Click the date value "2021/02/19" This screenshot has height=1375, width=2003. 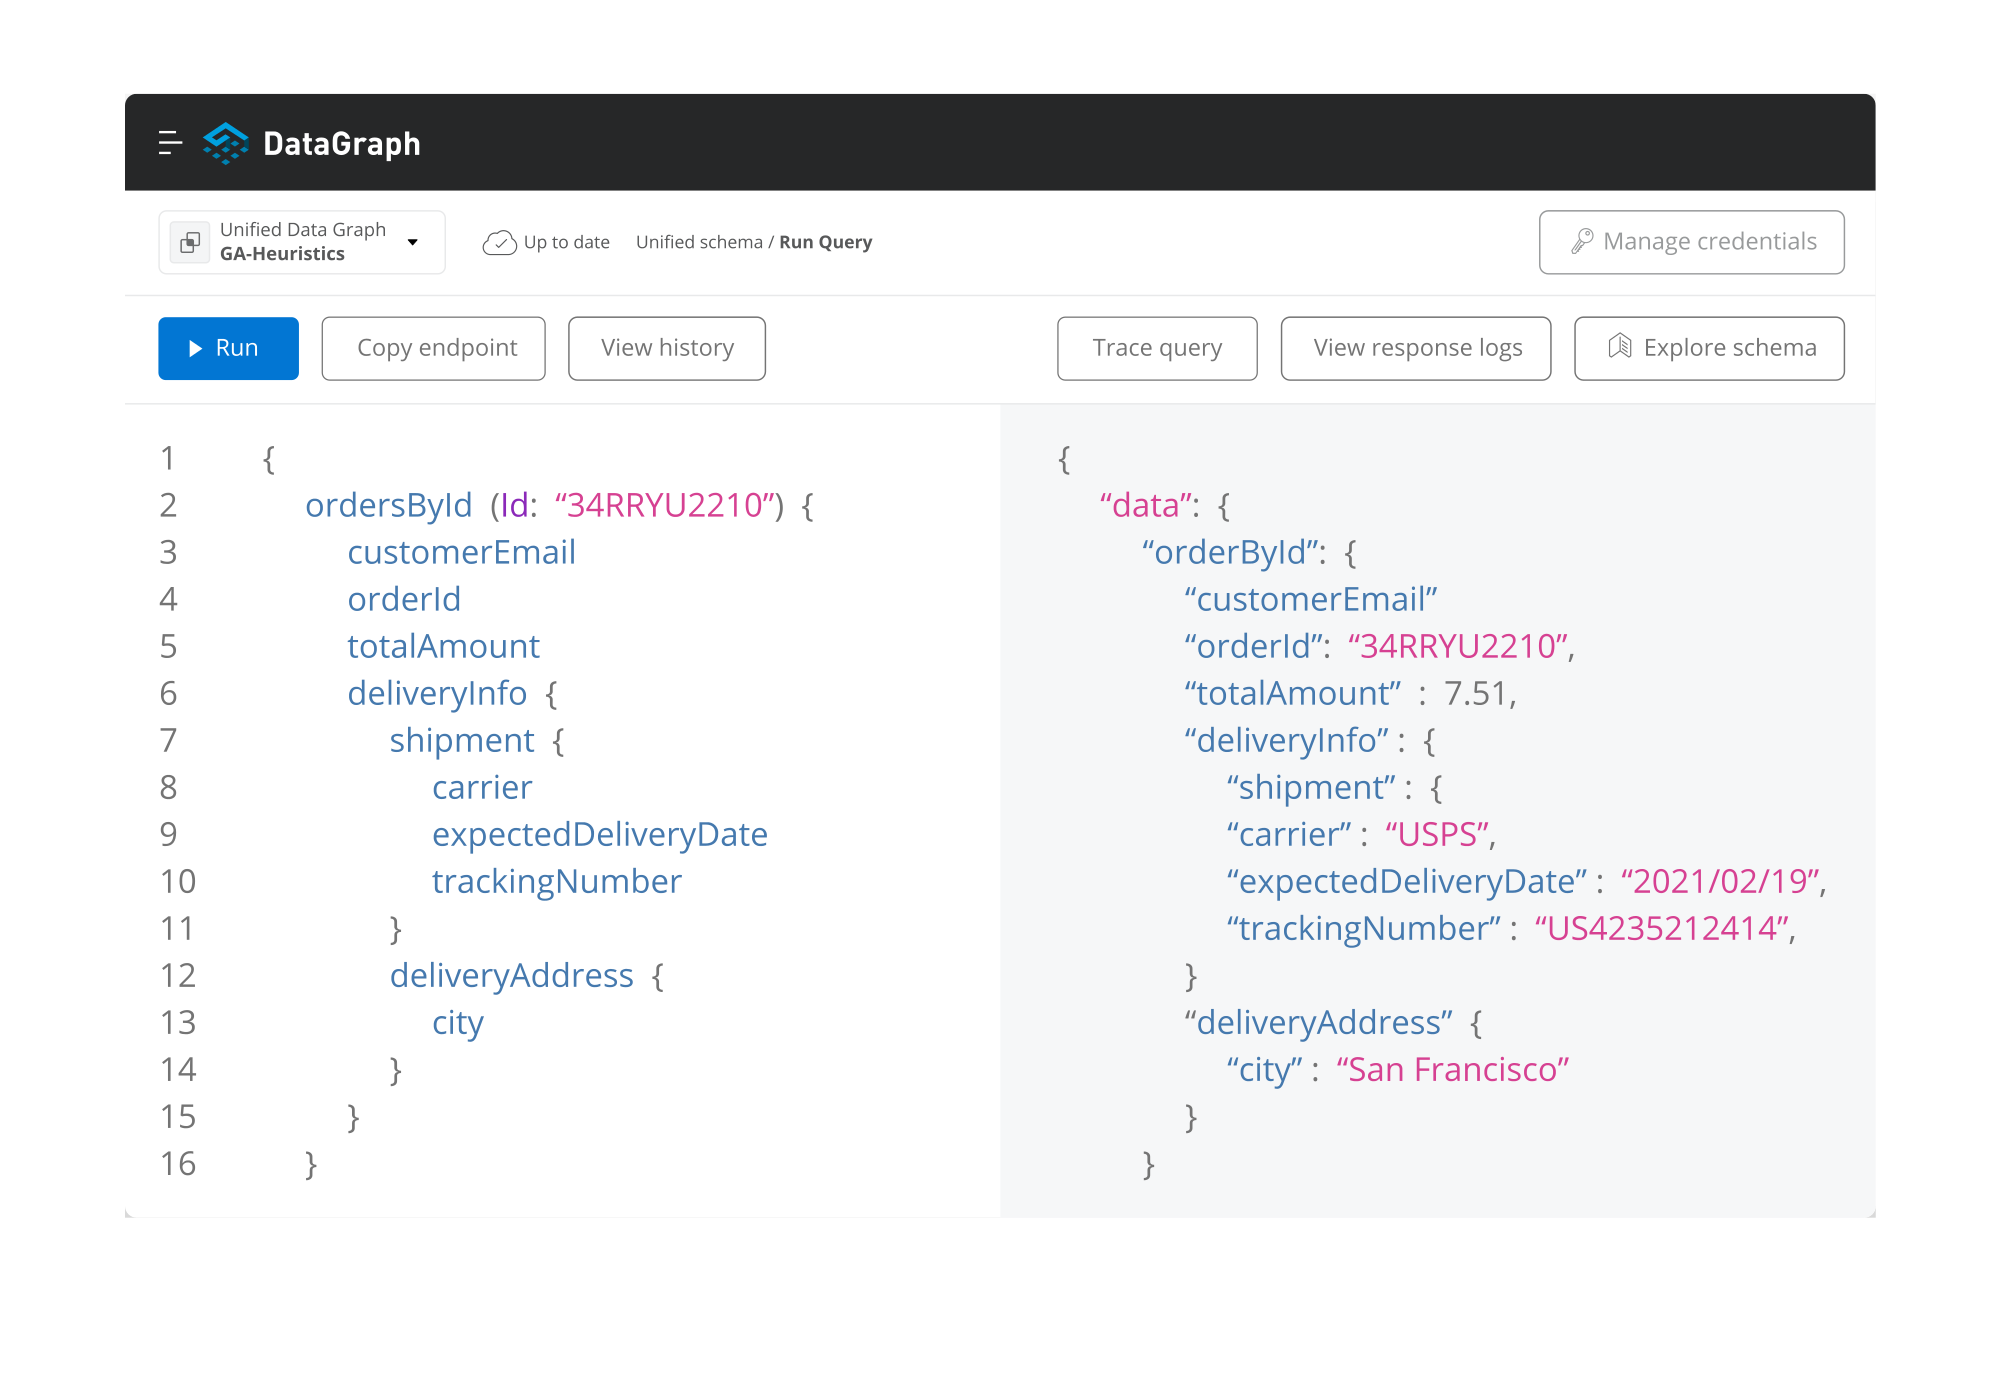tap(1719, 882)
